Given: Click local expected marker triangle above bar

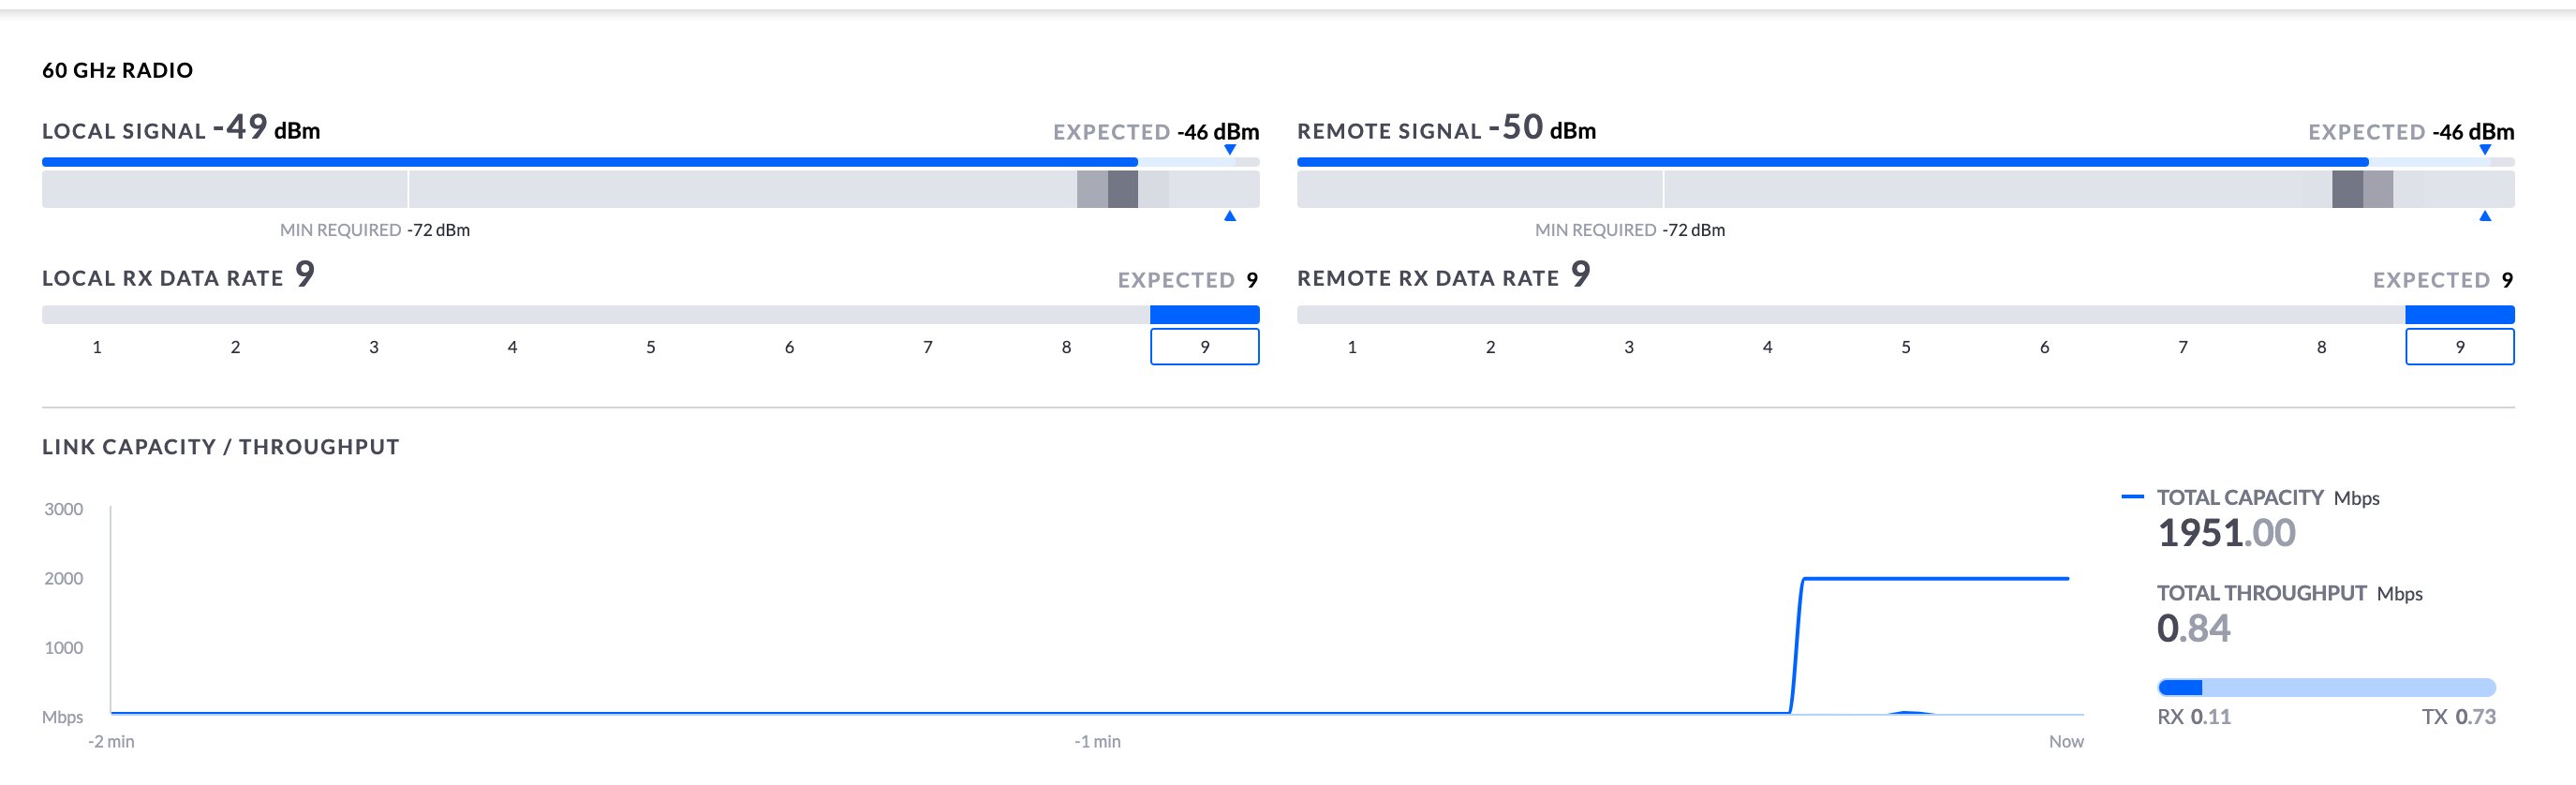Looking at the screenshot, I should [x=1230, y=150].
